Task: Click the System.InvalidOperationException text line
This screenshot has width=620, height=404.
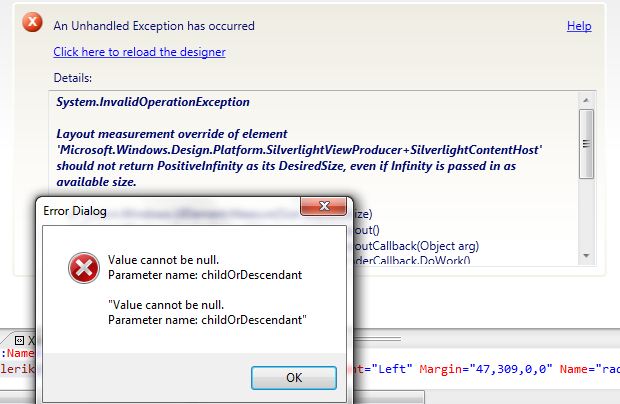Action: (x=153, y=102)
